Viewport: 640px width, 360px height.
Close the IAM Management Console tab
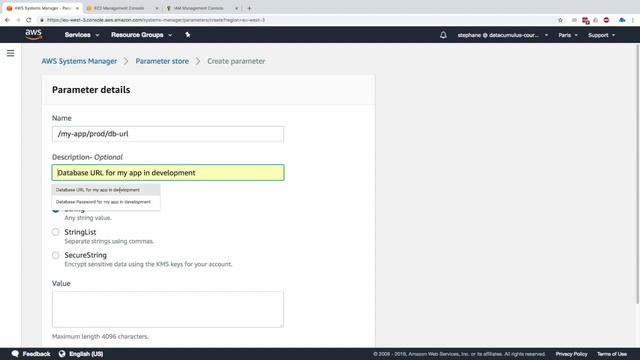click(236, 8)
